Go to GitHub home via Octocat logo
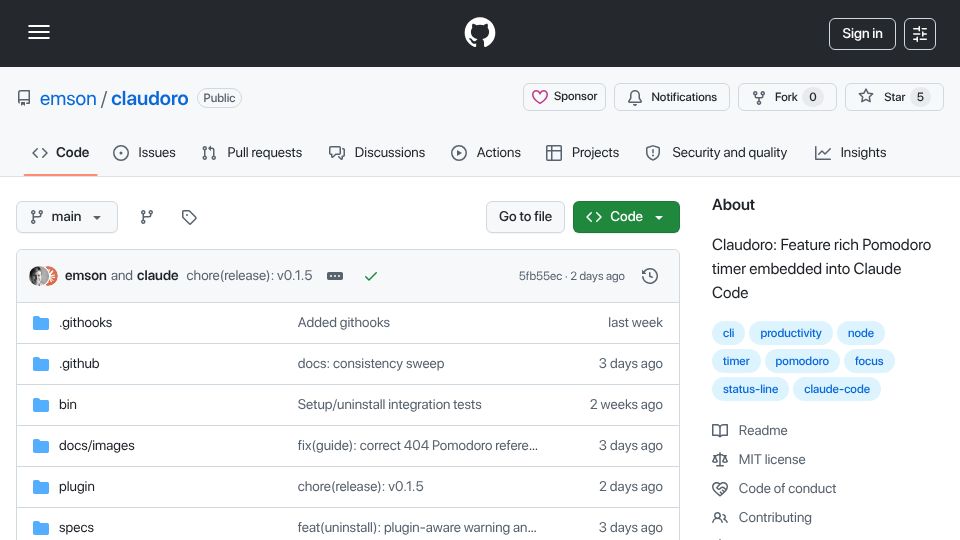The width and height of the screenshot is (960, 540). coord(479,32)
